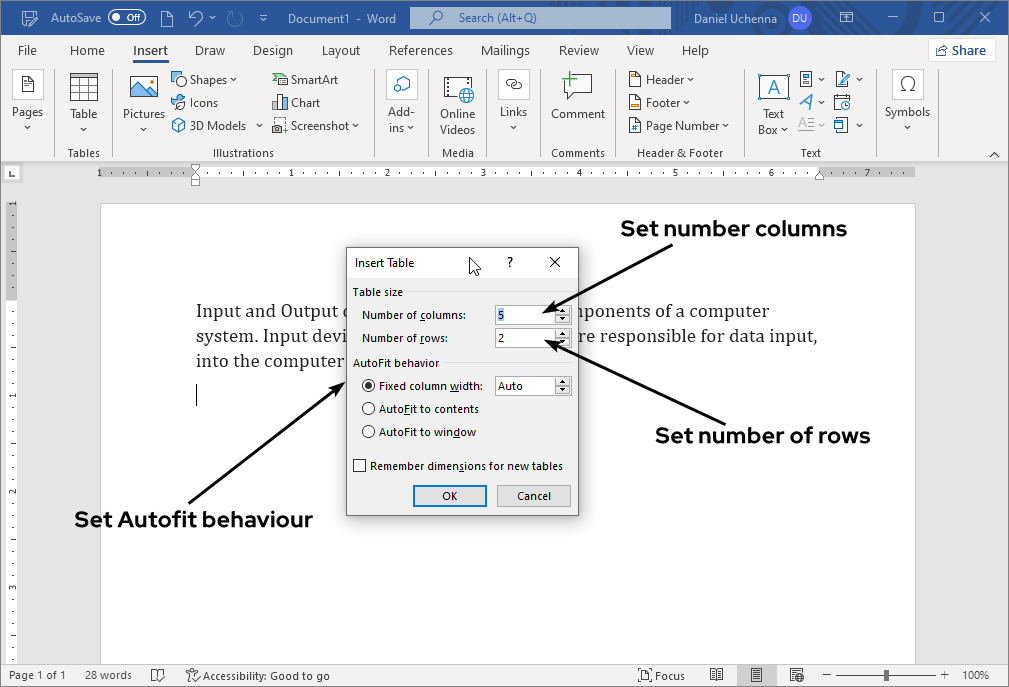Switch to the Layout tab

point(341,50)
